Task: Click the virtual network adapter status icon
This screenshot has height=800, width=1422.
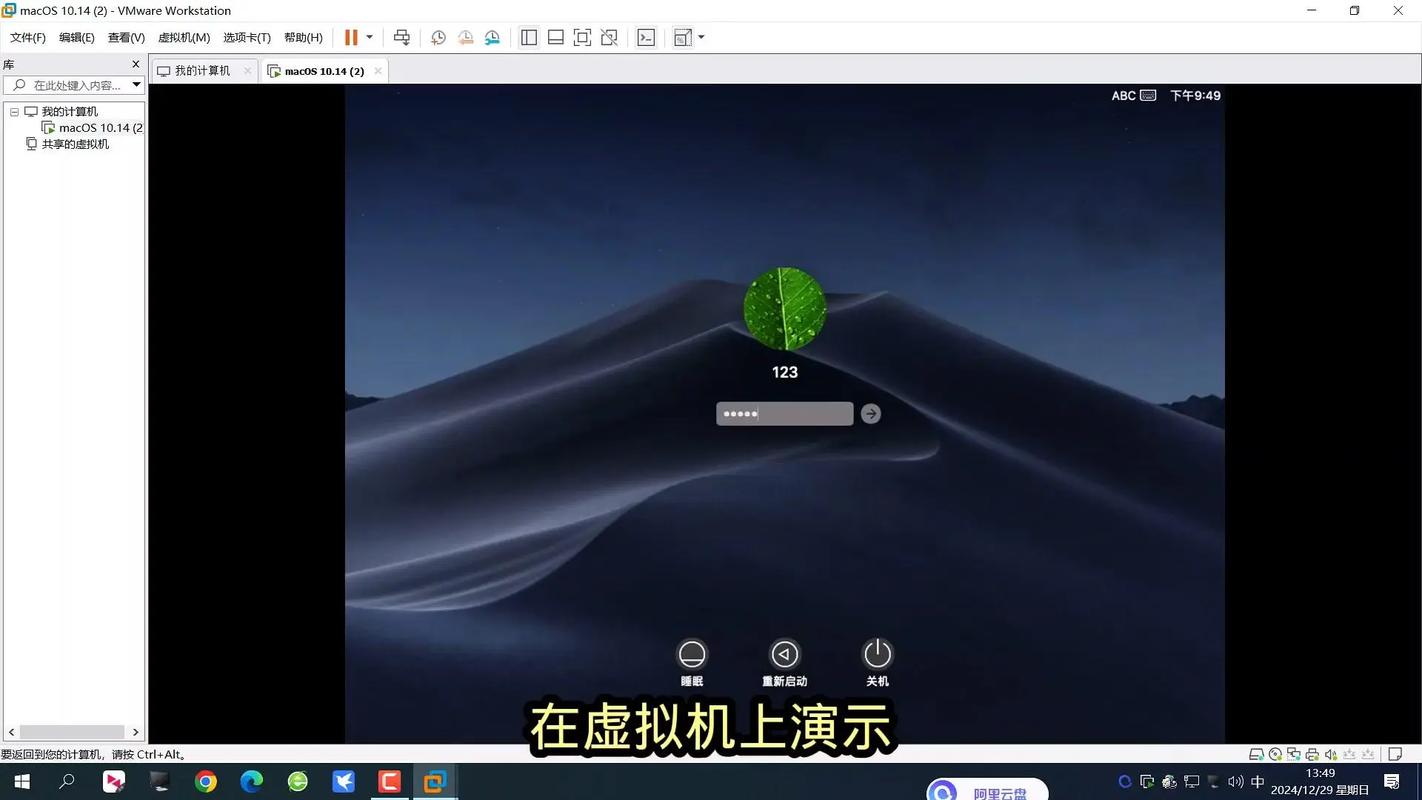Action: point(1293,754)
